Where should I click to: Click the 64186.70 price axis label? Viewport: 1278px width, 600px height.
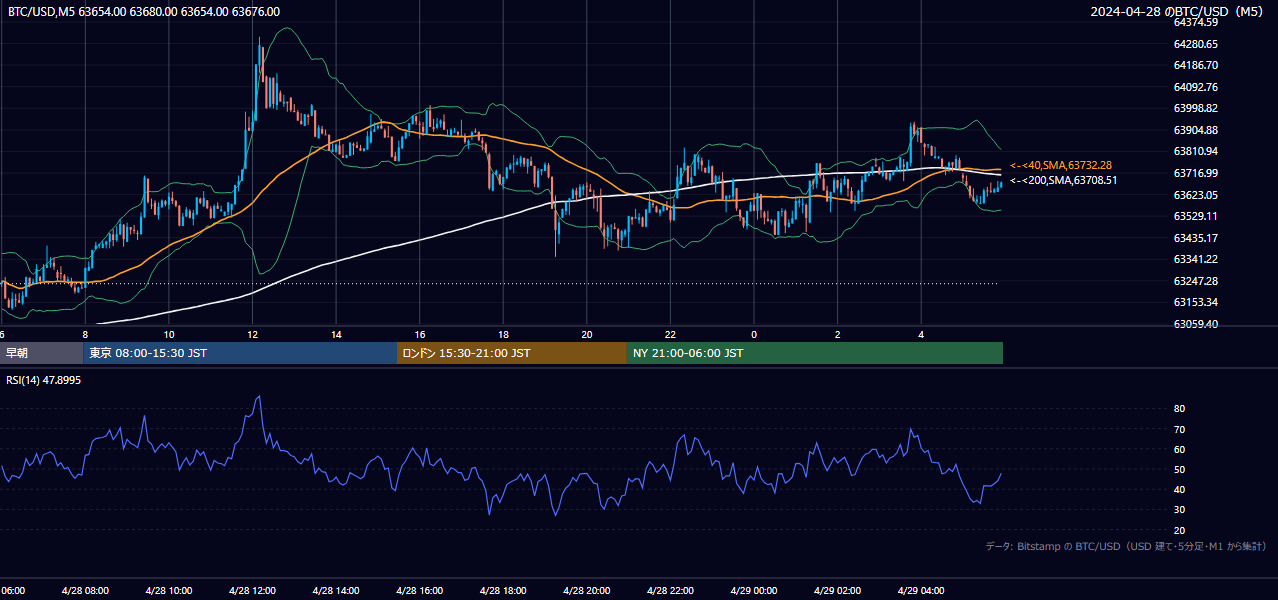click(x=1196, y=65)
